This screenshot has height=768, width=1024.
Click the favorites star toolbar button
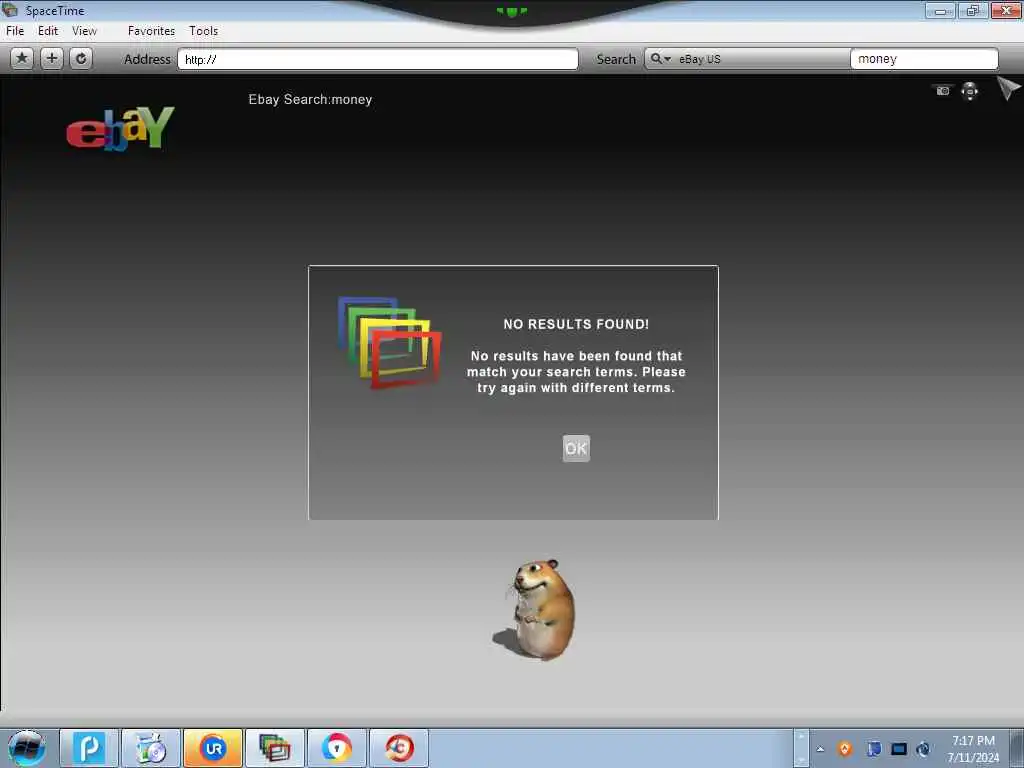(x=22, y=59)
